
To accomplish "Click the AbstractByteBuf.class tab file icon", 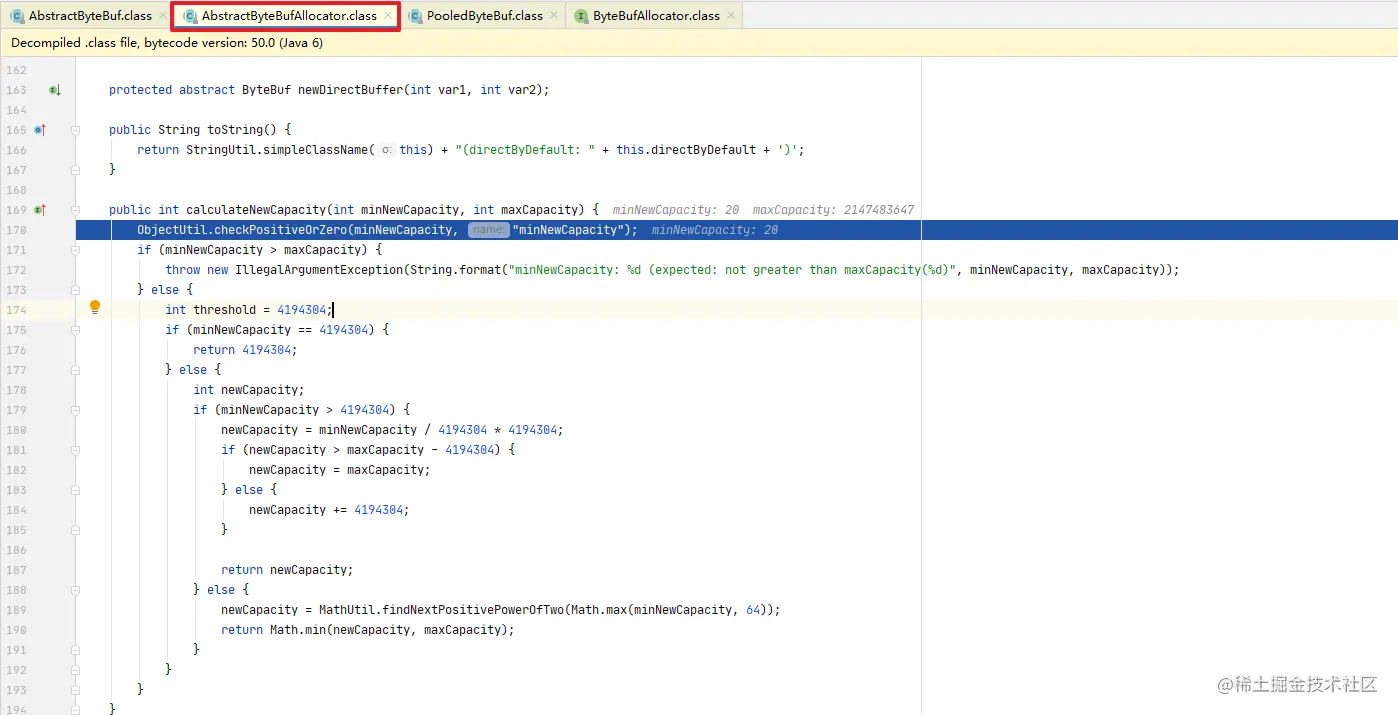I will 18,16.
